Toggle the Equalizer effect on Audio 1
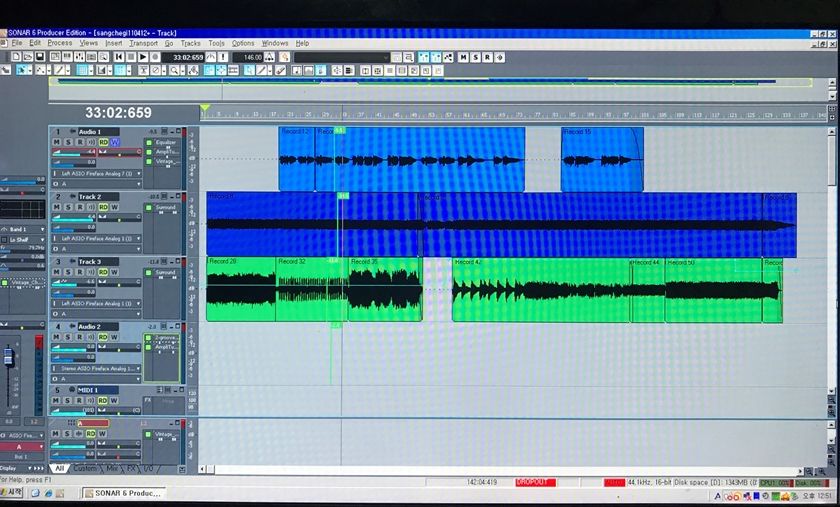840x507 pixels. [x=149, y=143]
